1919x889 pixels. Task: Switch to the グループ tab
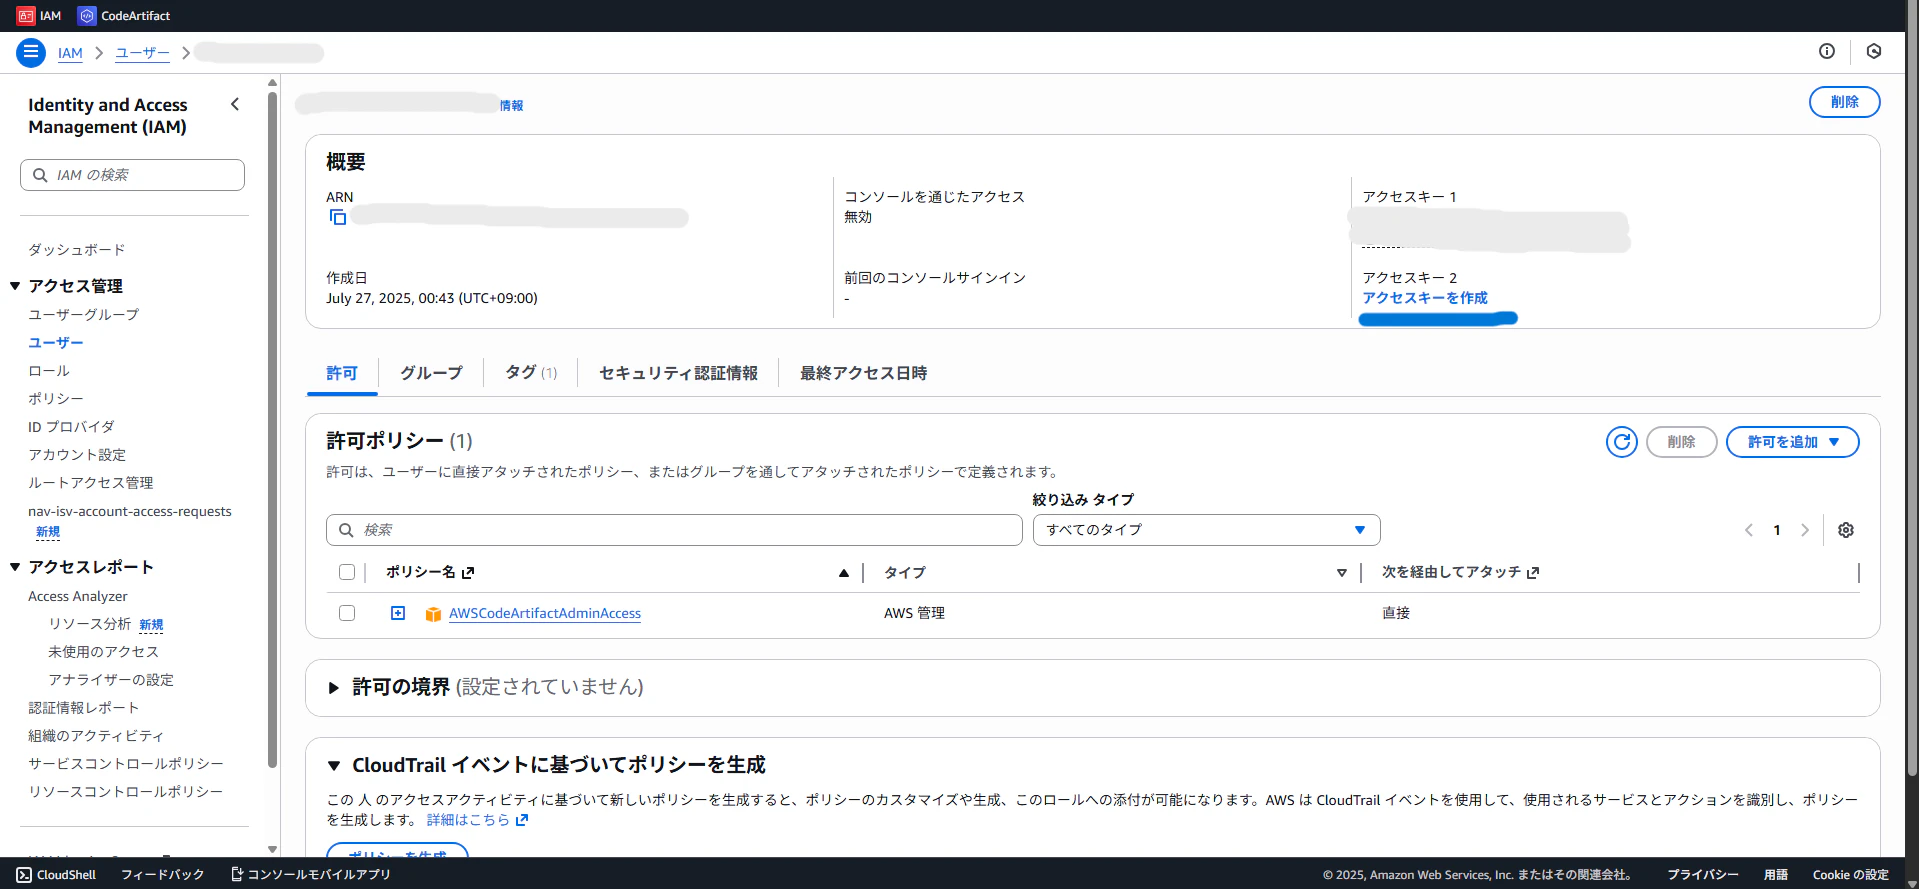click(431, 373)
